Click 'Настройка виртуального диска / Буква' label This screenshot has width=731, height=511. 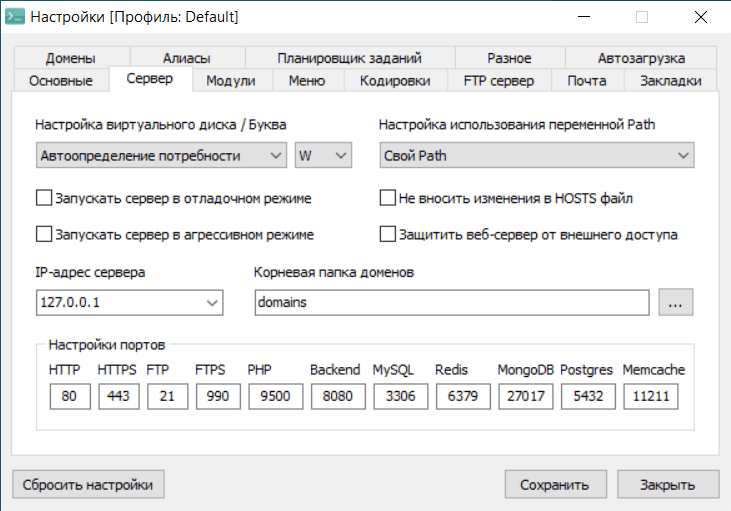pyautogui.click(x=161, y=124)
